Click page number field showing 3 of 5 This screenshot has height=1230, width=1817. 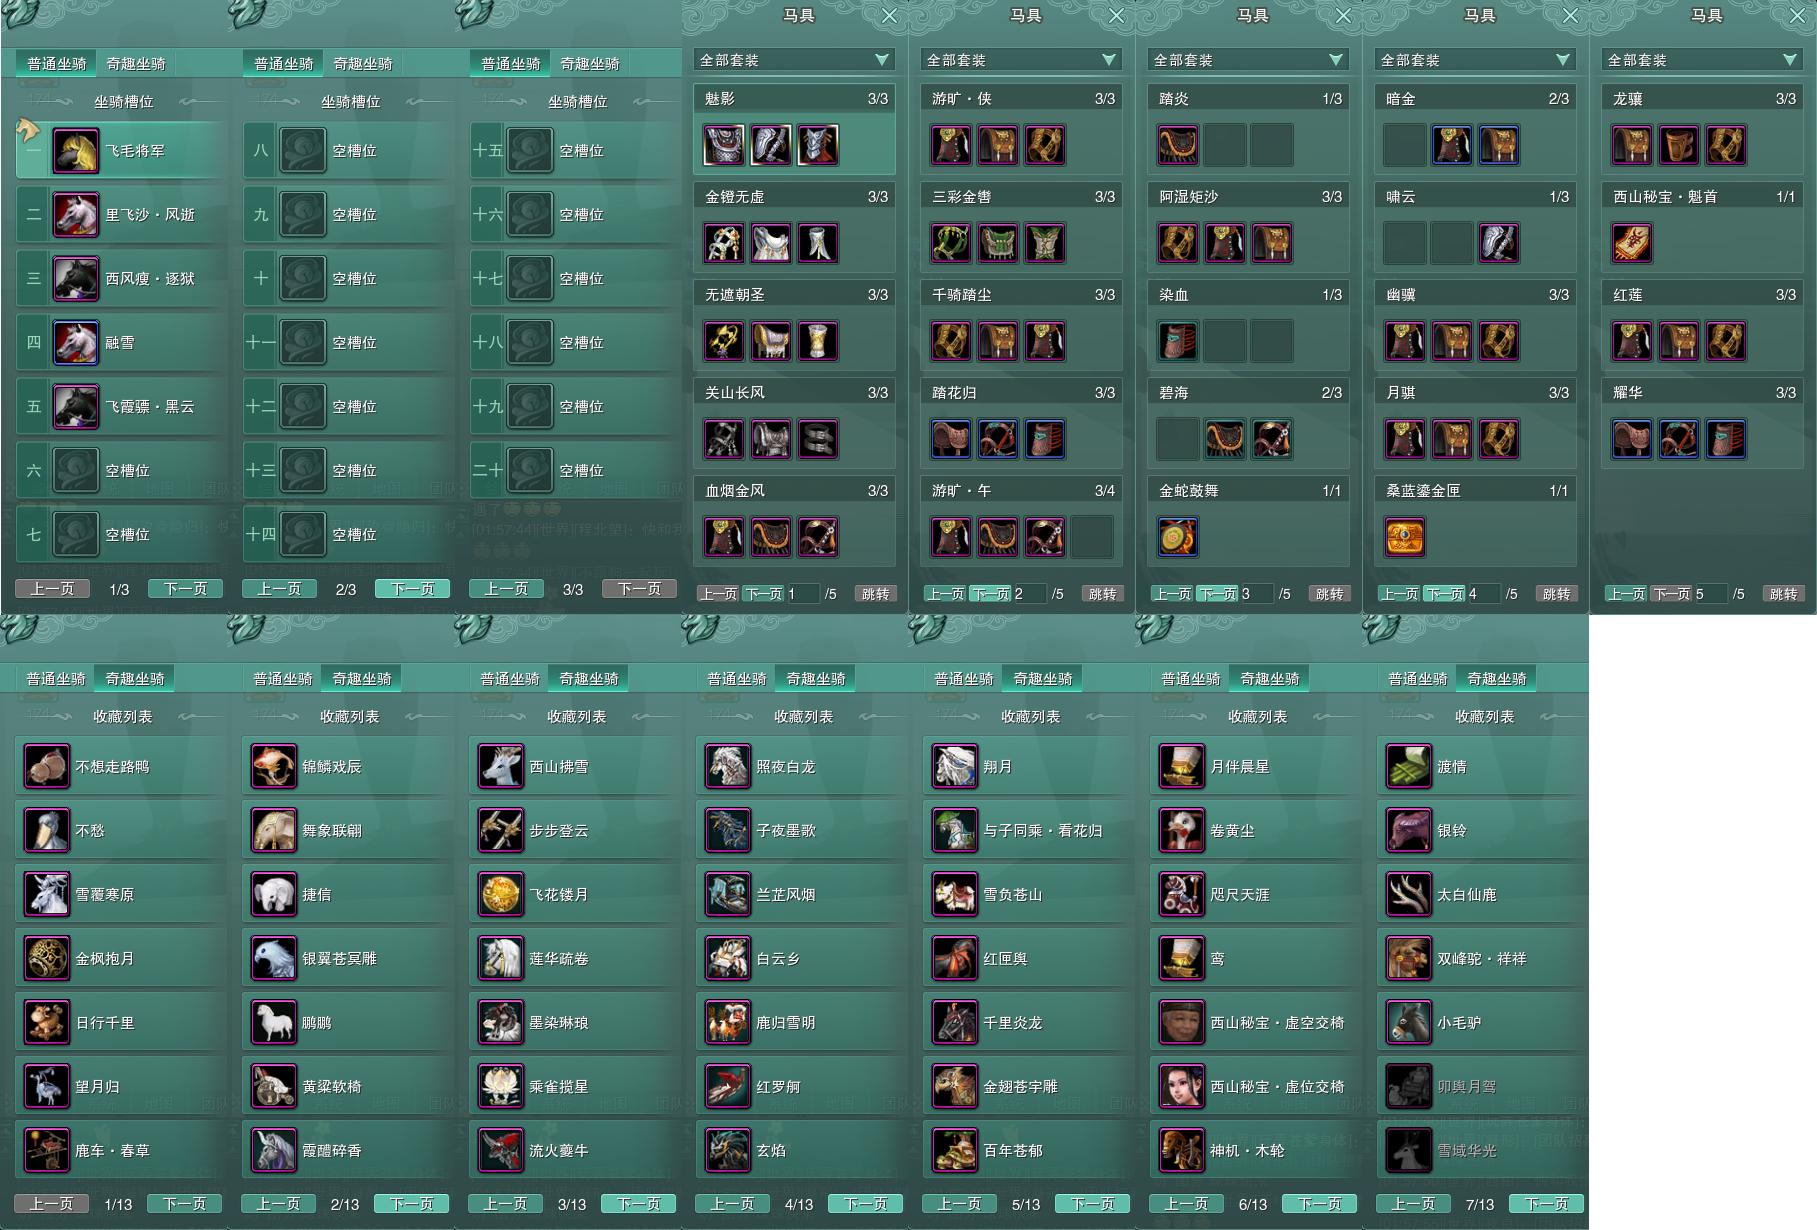point(1257,594)
